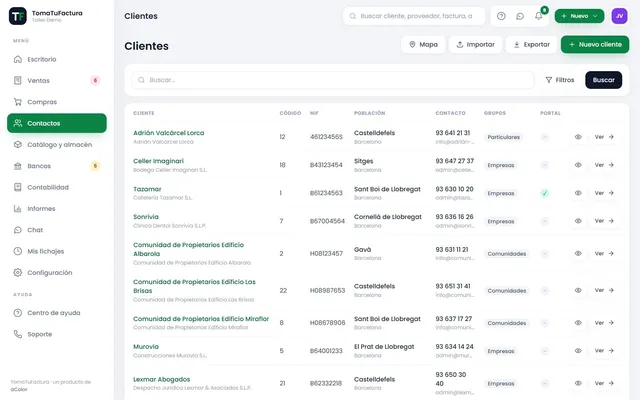Open the Chat menu item
This screenshot has width=640, height=400.
click(x=57, y=230)
